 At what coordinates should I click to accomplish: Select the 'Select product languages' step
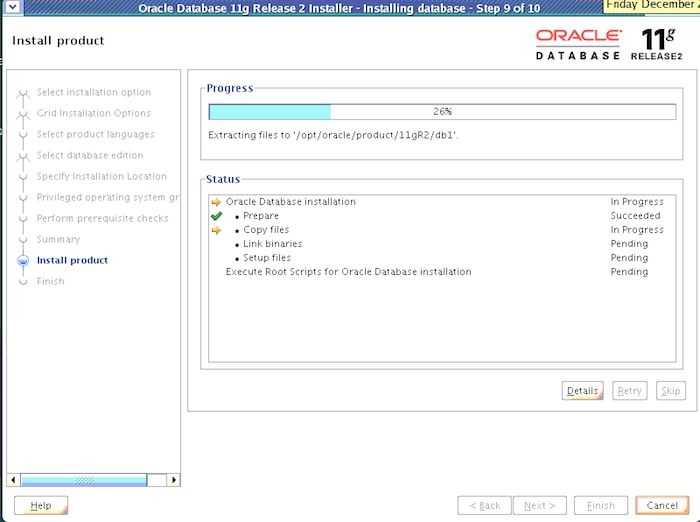[x=96, y=134]
